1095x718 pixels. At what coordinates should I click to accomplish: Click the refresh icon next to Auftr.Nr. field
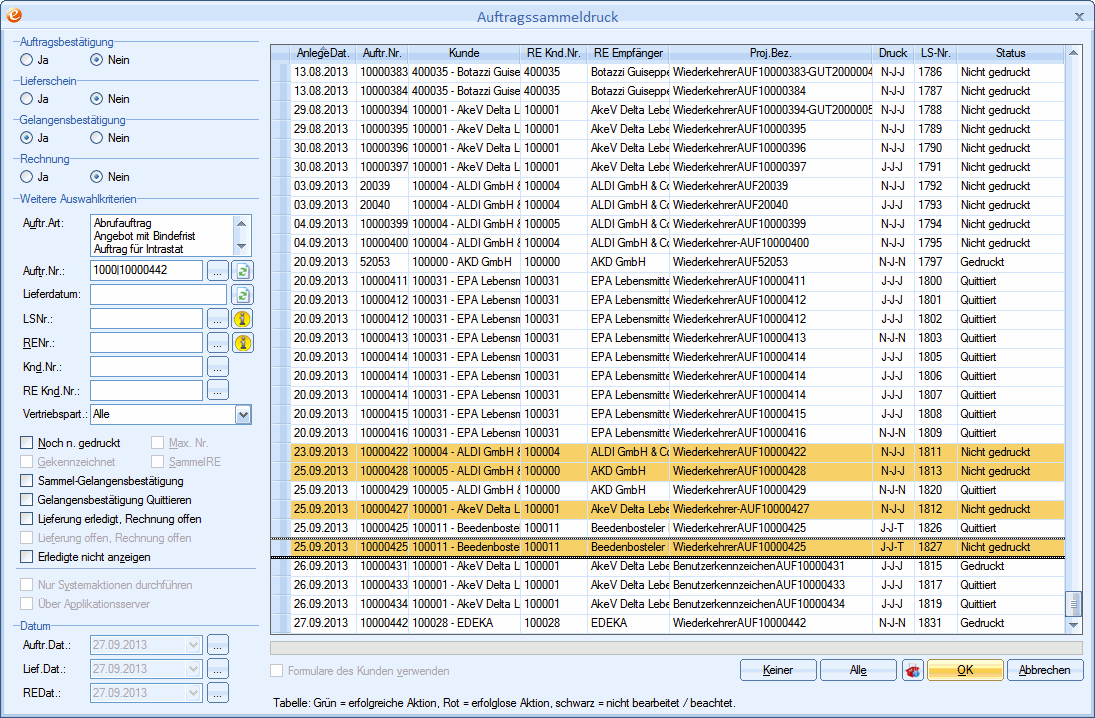pyautogui.click(x=242, y=271)
